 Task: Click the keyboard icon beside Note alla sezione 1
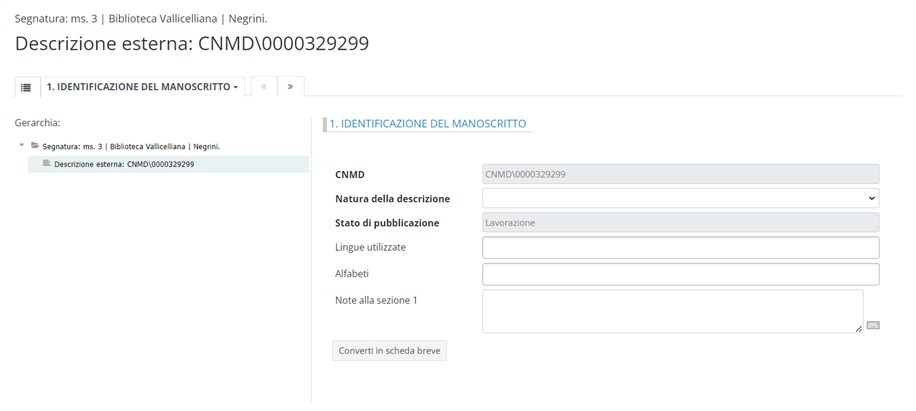tap(872, 325)
